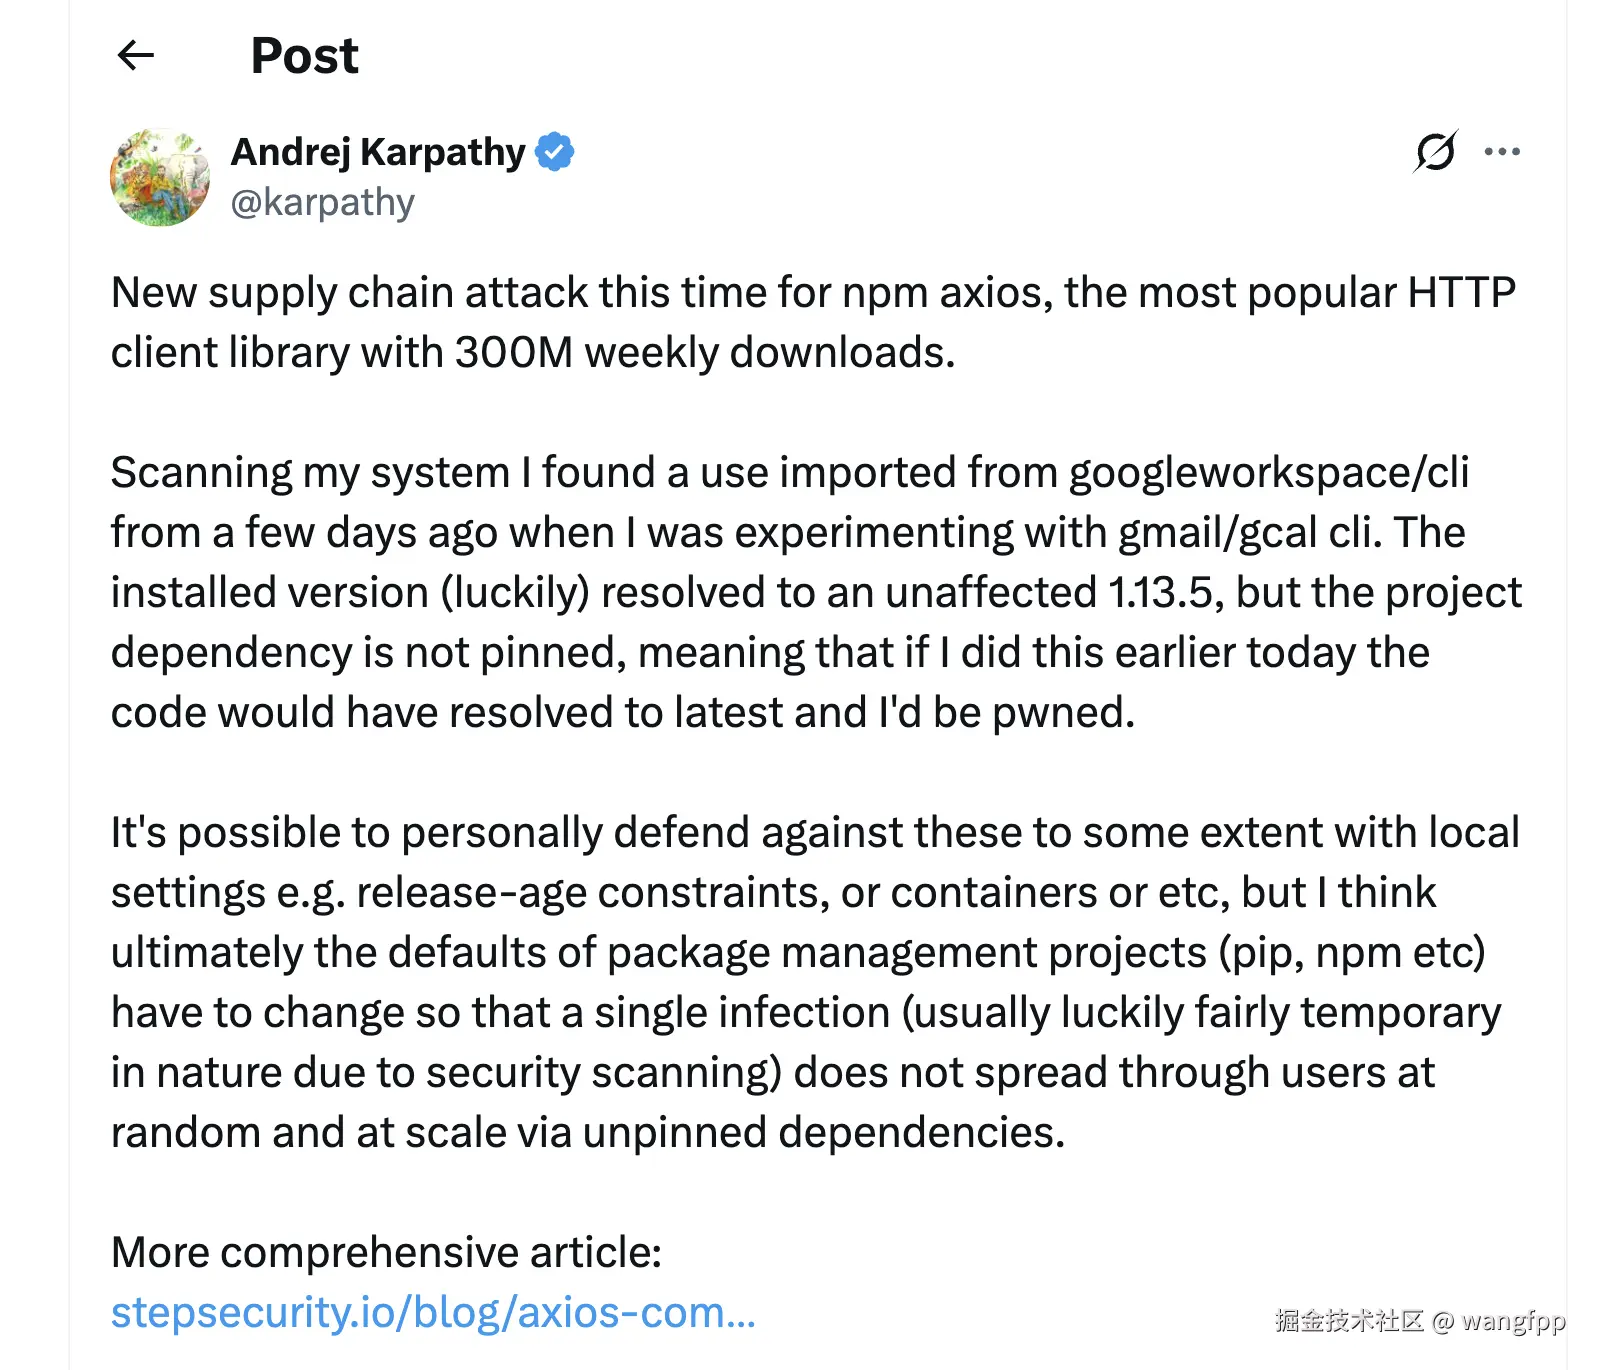Image resolution: width=1600 pixels, height=1370 pixels.
Task: Open Andrej Karpathy's profile picture
Action: [x=160, y=177]
